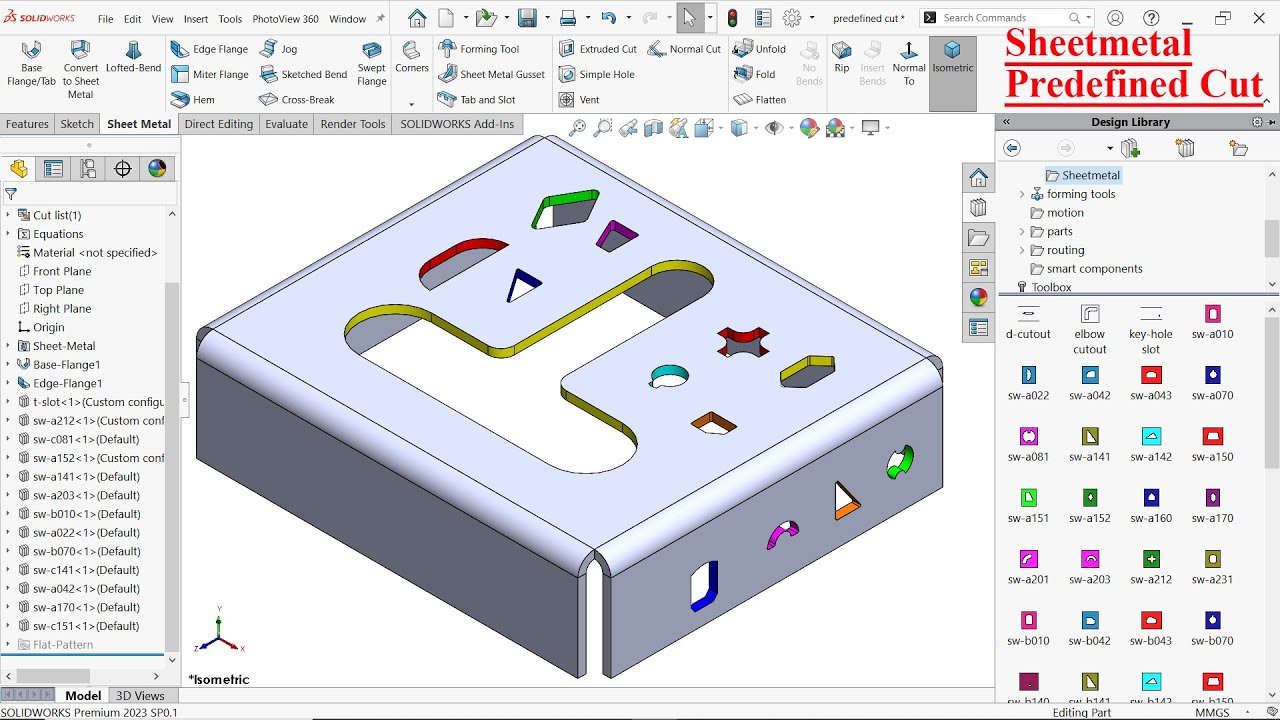1280x720 pixels.
Task: Switch to the Features tab
Action: pyautogui.click(x=27, y=124)
